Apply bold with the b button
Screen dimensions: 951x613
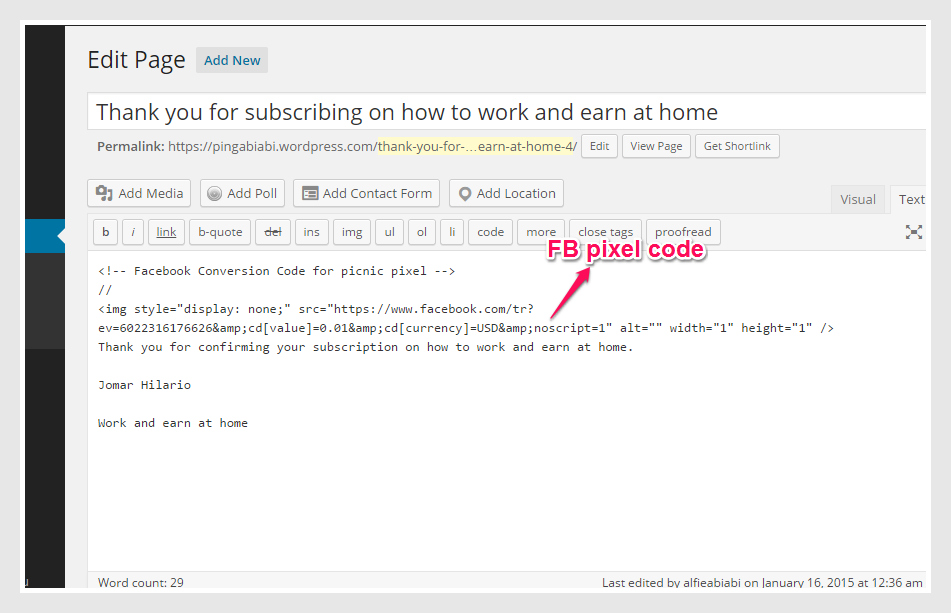point(106,232)
